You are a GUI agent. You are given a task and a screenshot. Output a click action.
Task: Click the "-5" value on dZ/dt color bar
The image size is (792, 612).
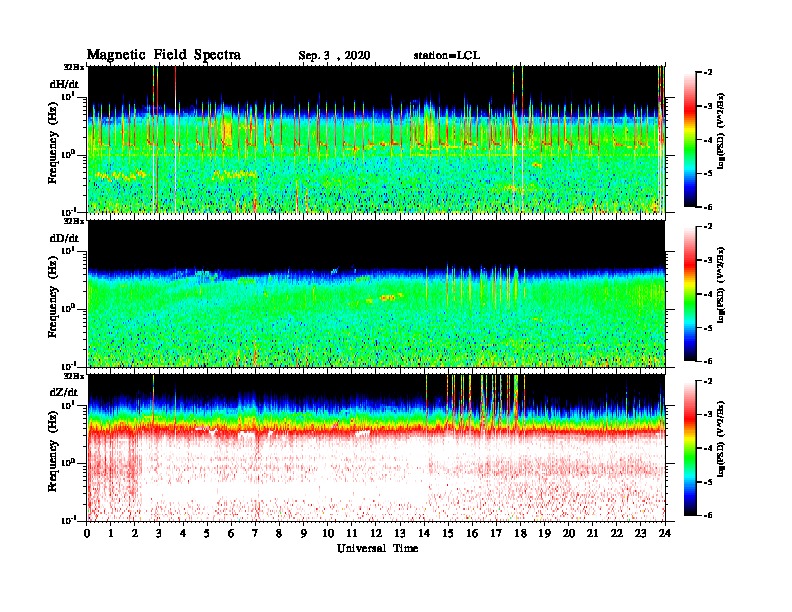pos(707,482)
